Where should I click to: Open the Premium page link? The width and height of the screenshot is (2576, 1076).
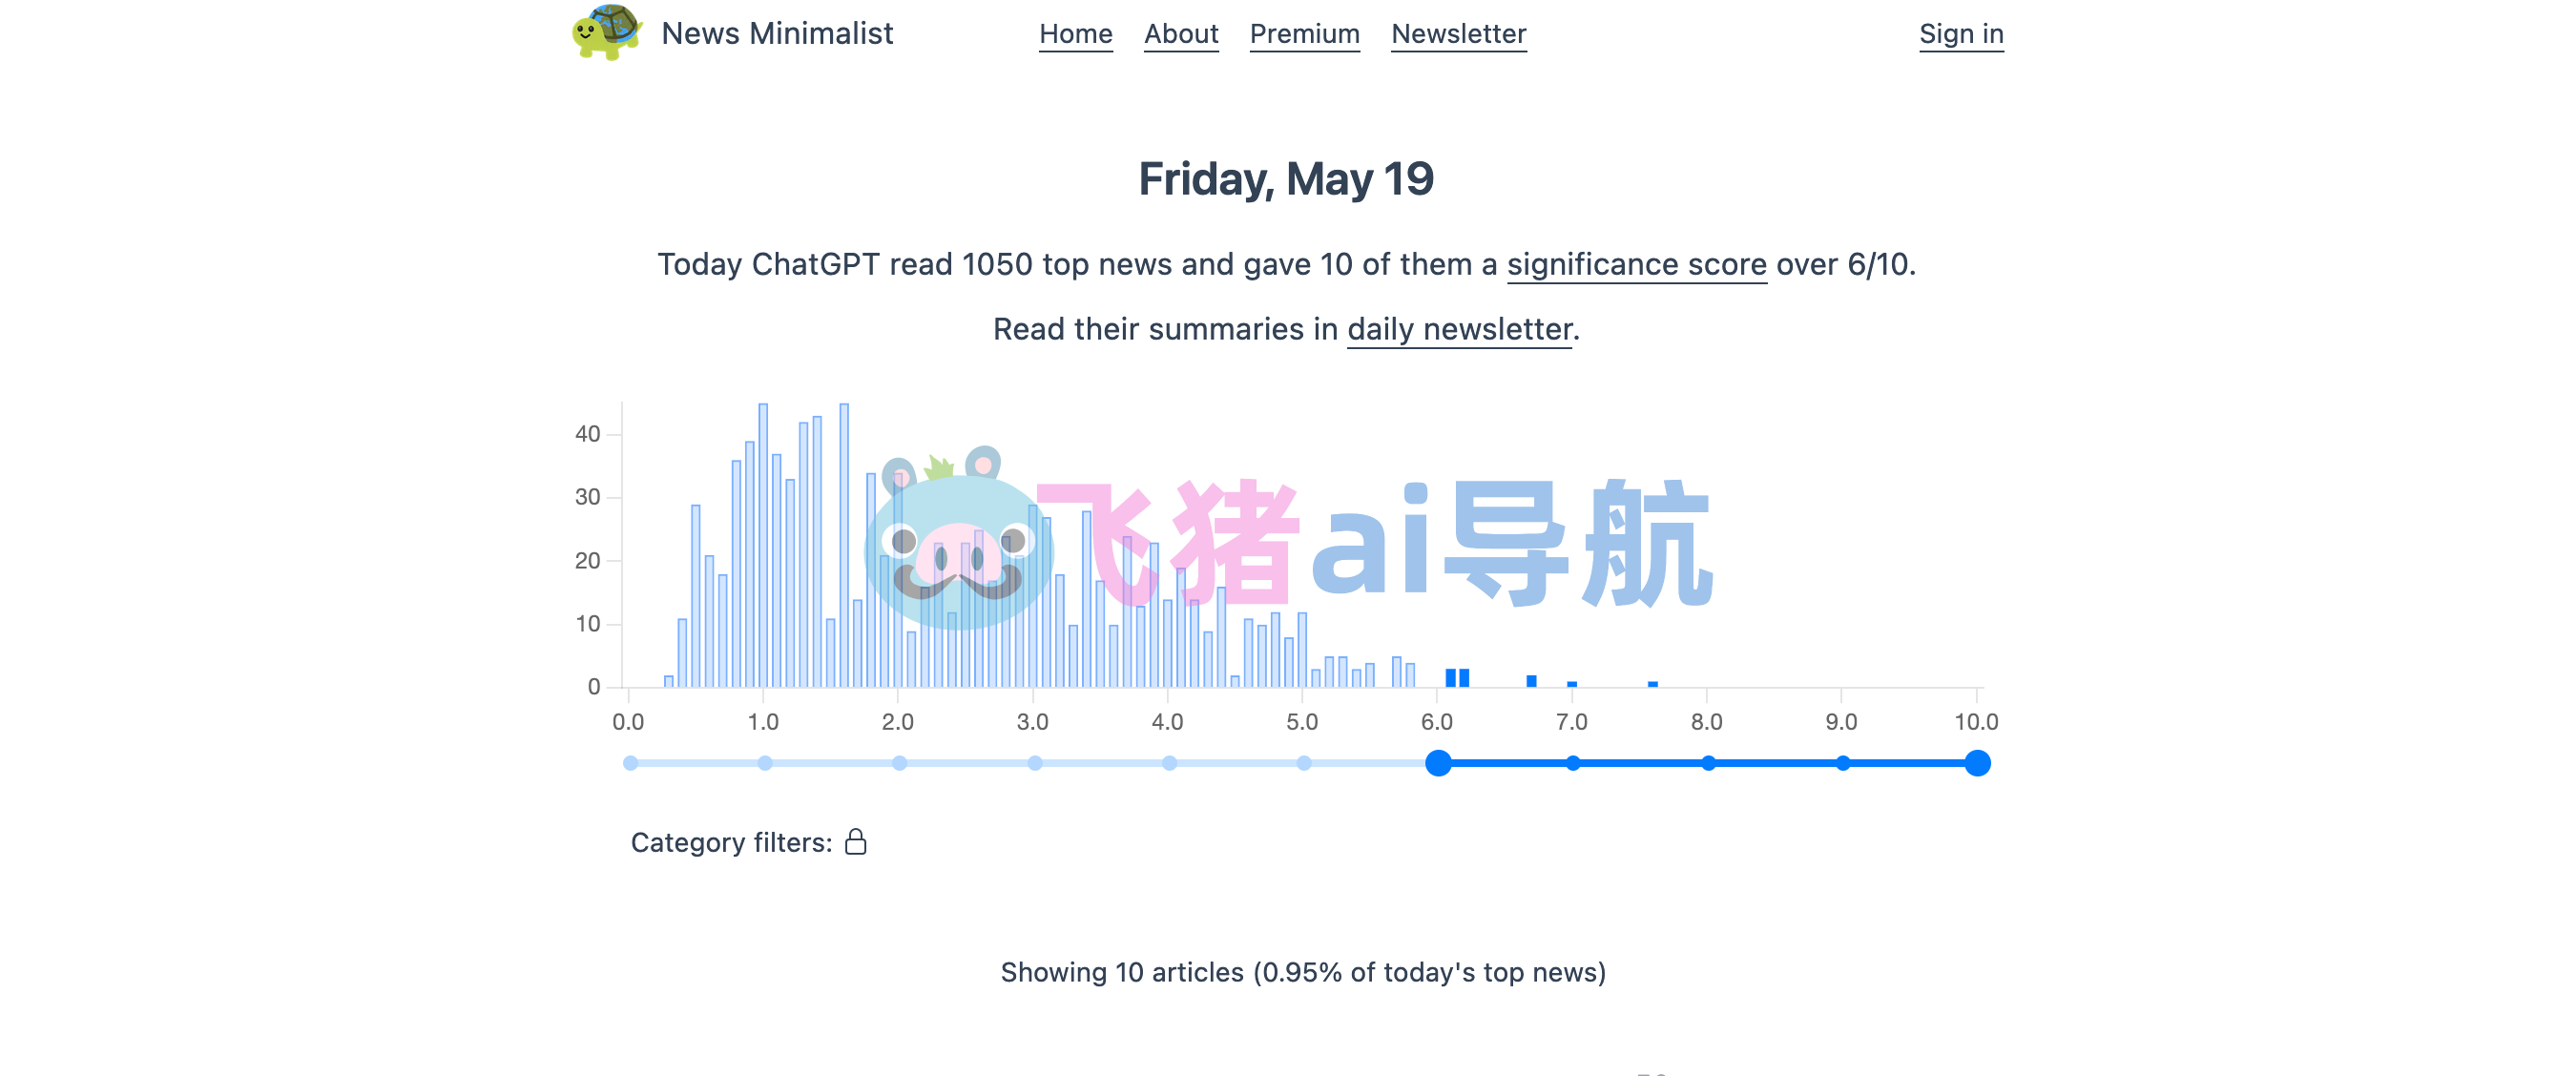[x=1304, y=34]
